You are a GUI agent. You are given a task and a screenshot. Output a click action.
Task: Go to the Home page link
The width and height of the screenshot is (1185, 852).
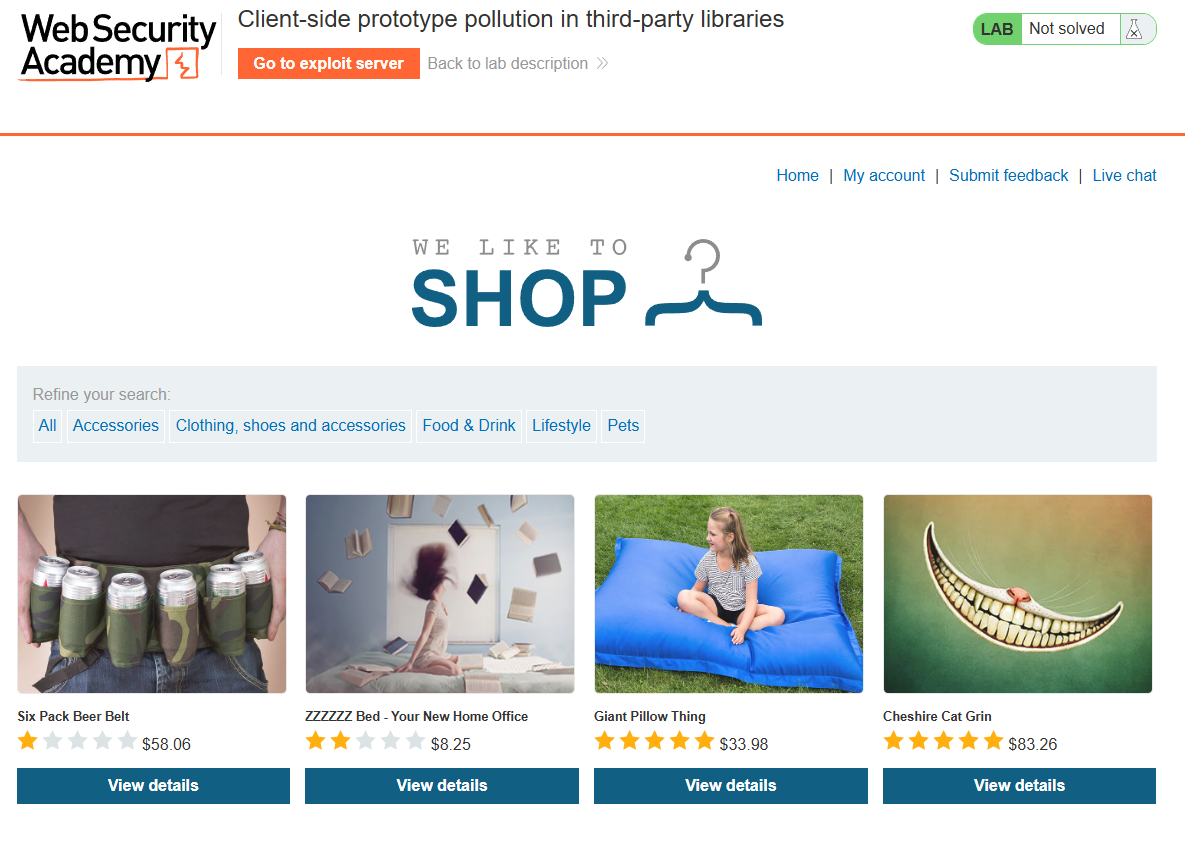pyautogui.click(x=797, y=175)
